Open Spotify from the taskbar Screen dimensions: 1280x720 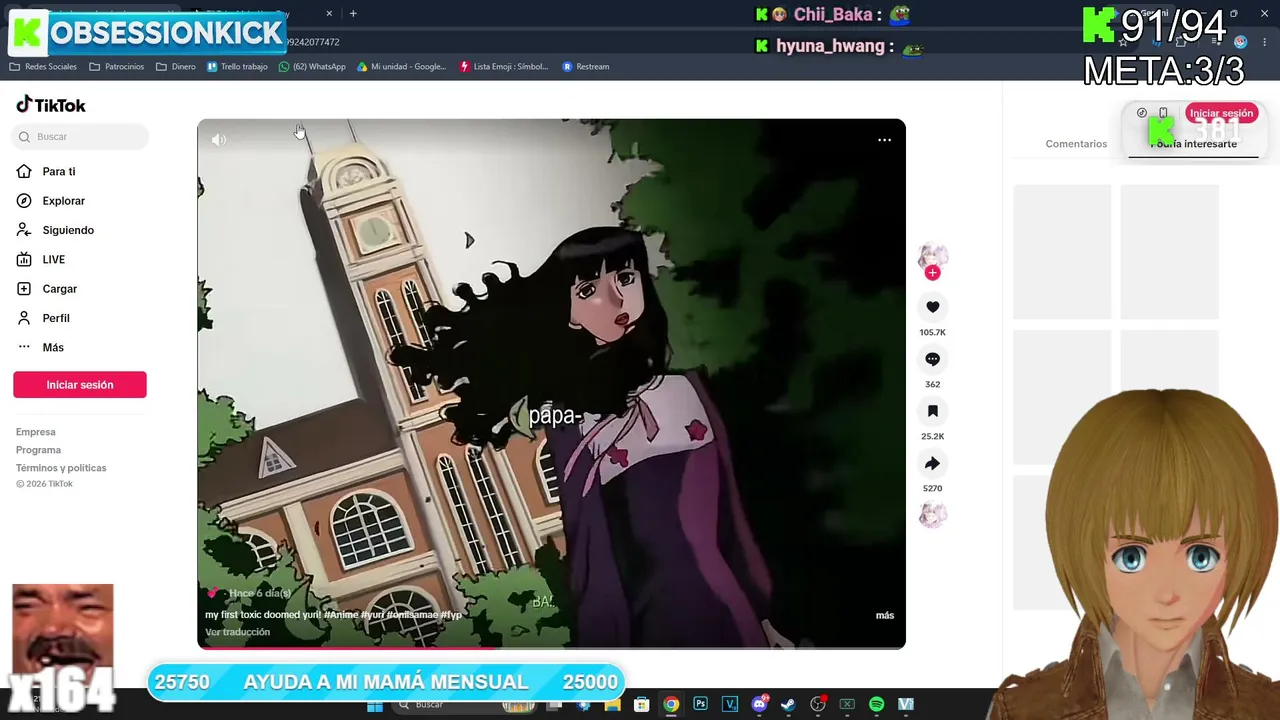877,705
